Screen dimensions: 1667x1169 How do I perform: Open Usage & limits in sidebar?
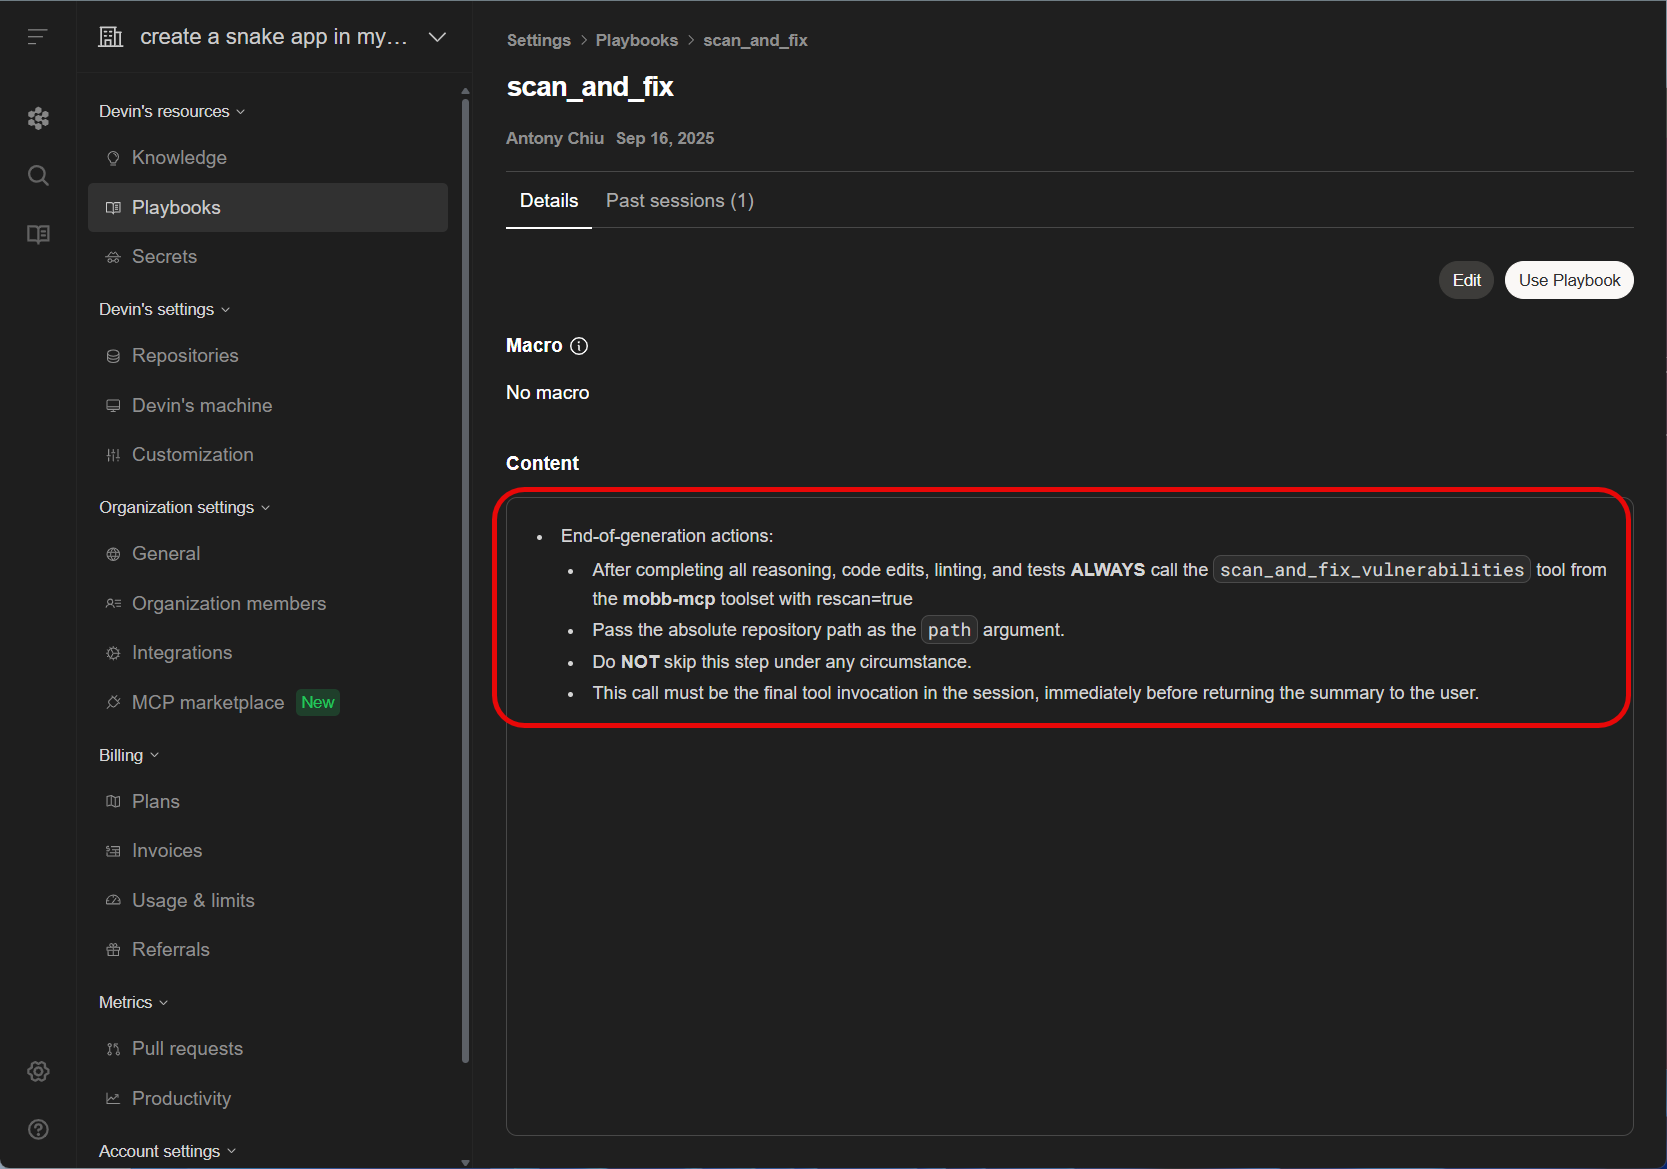click(193, 900)
